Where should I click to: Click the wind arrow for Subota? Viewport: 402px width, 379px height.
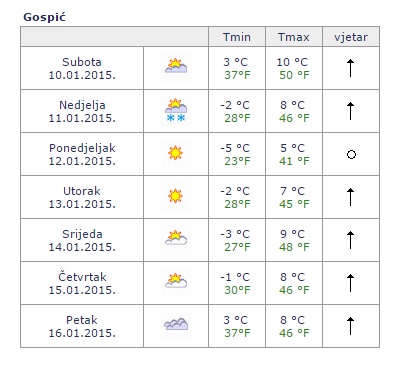pos(350,68)
